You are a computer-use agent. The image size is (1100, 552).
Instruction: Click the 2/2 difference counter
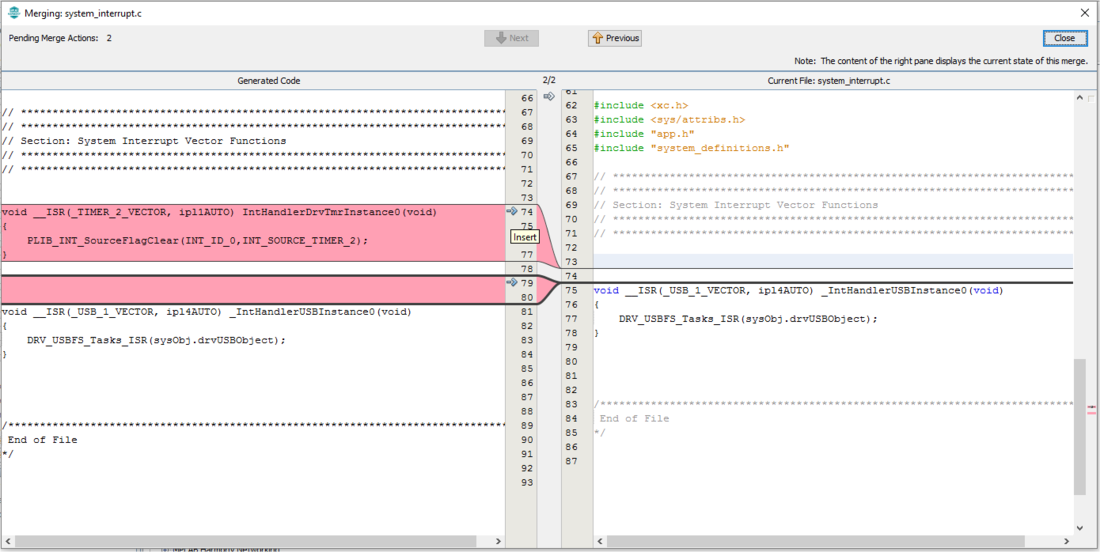(x=549, y=81)
